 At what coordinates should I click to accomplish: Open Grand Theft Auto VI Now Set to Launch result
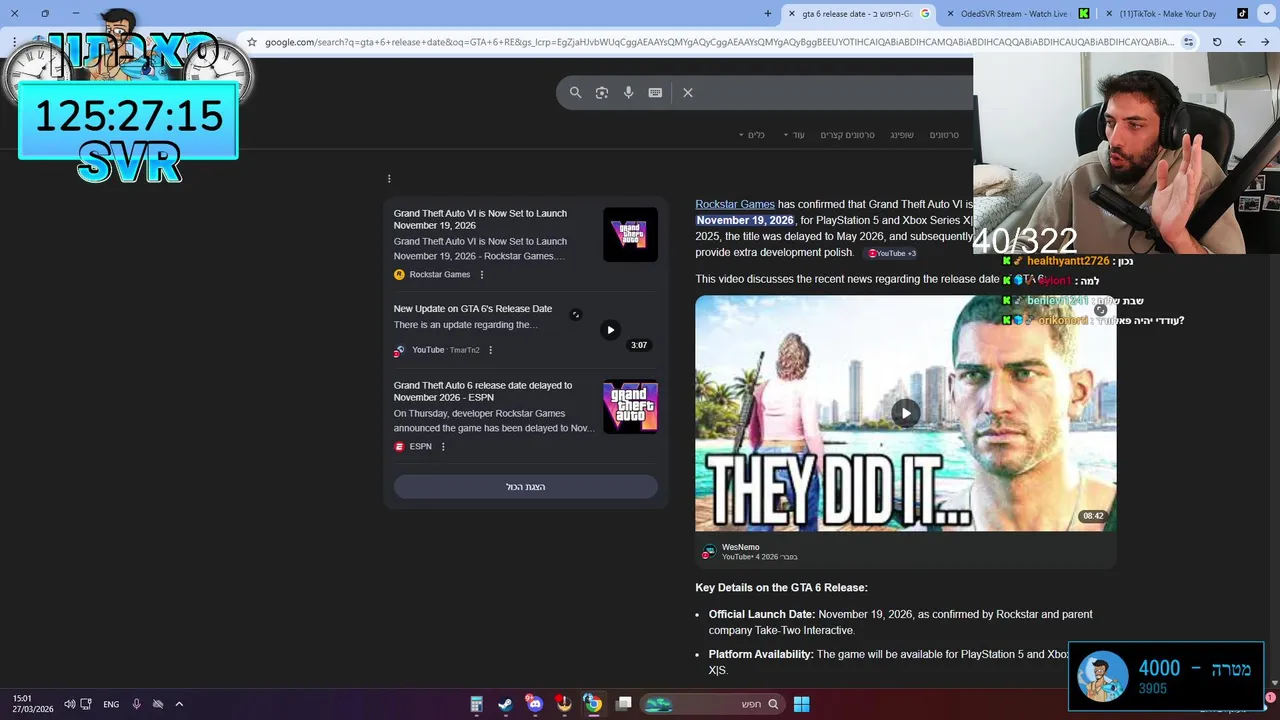[480, 219]
